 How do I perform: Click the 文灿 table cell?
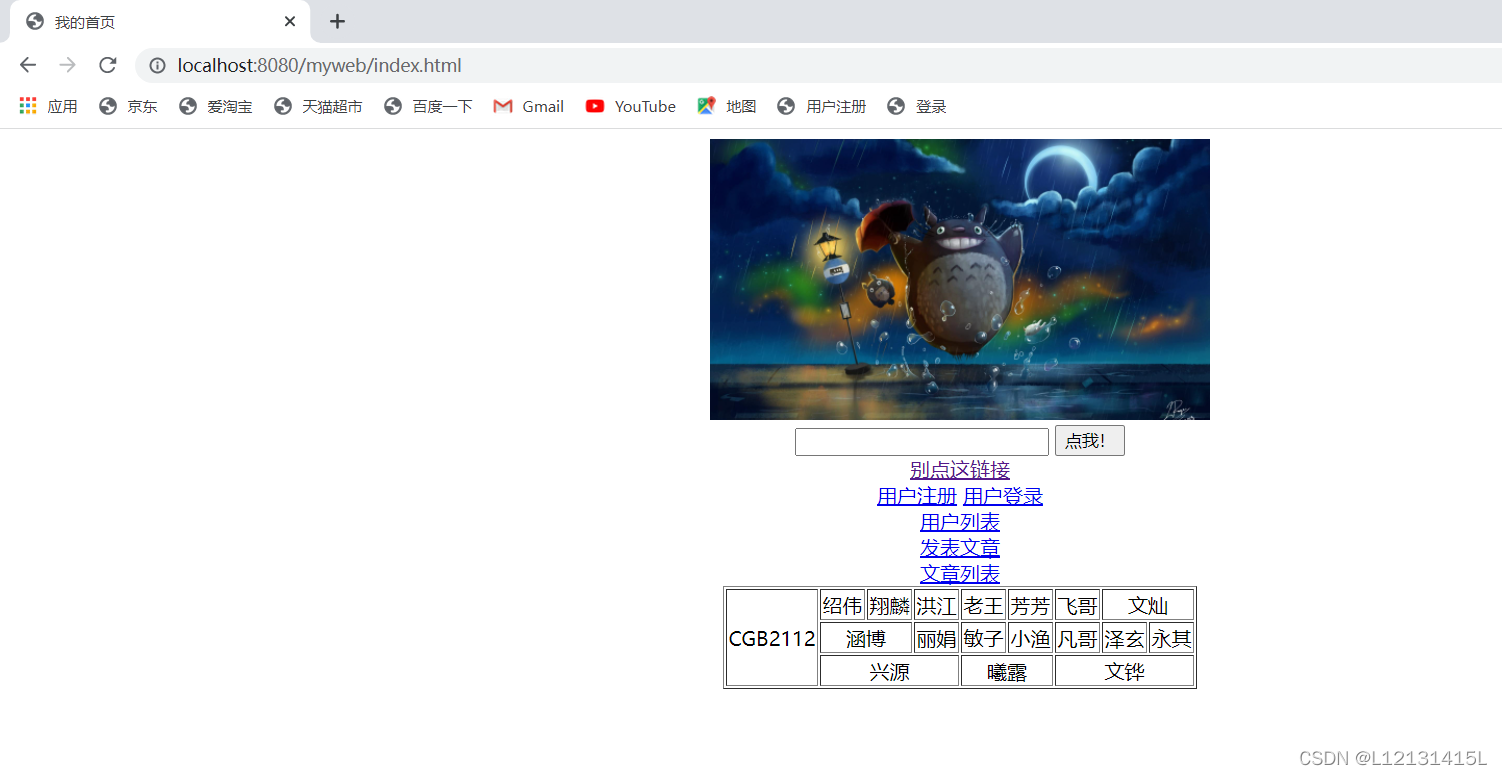(1148, 605)
